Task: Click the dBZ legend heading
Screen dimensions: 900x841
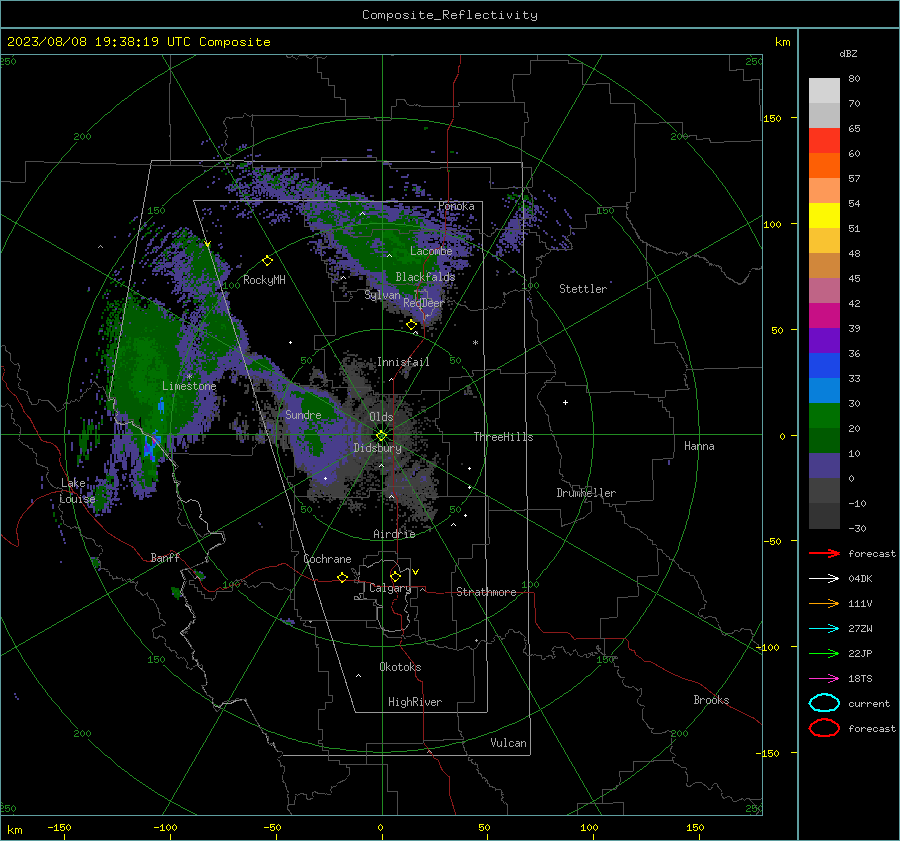Action: (848, 54)
